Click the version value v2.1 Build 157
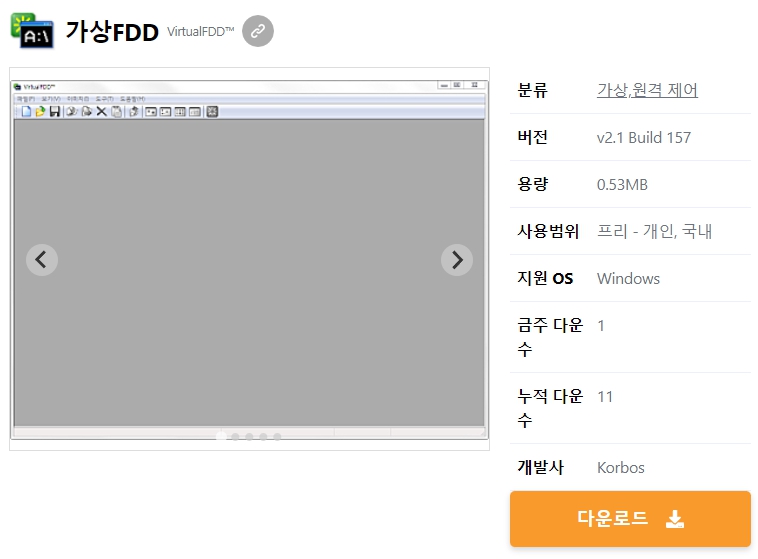 click(x=644, y=137)
